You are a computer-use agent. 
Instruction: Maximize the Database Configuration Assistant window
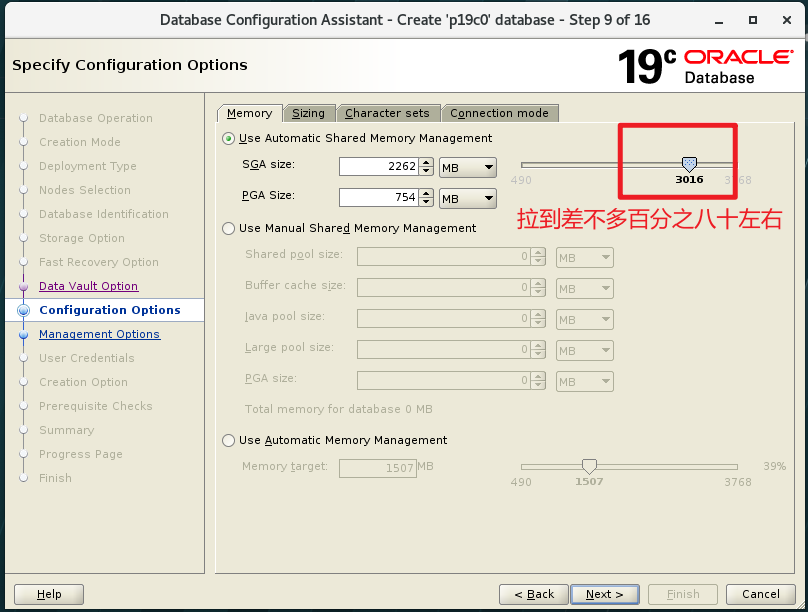tap(753, 20)
